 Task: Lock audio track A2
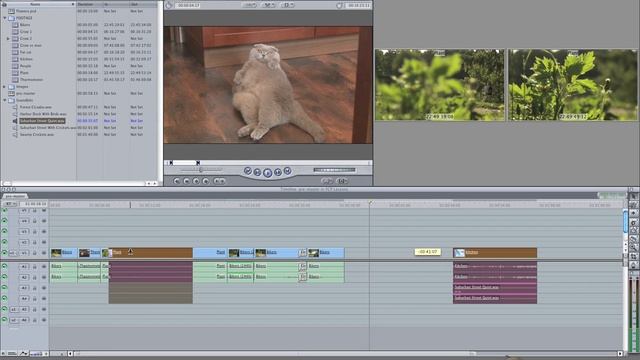point(35,278)
